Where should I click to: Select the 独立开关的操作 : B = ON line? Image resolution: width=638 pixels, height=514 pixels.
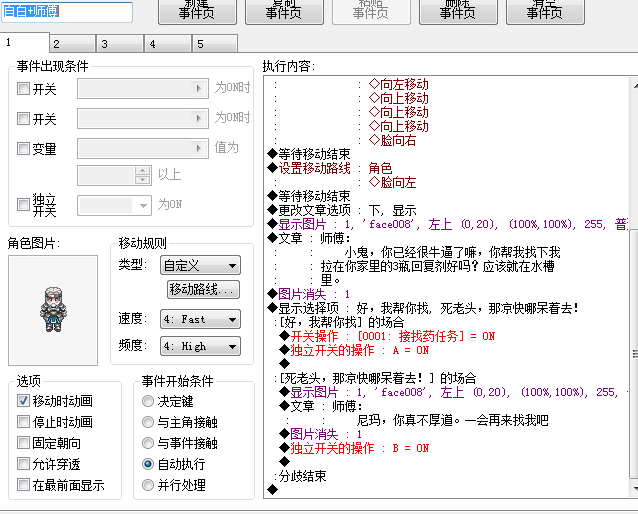pos(354,448)
